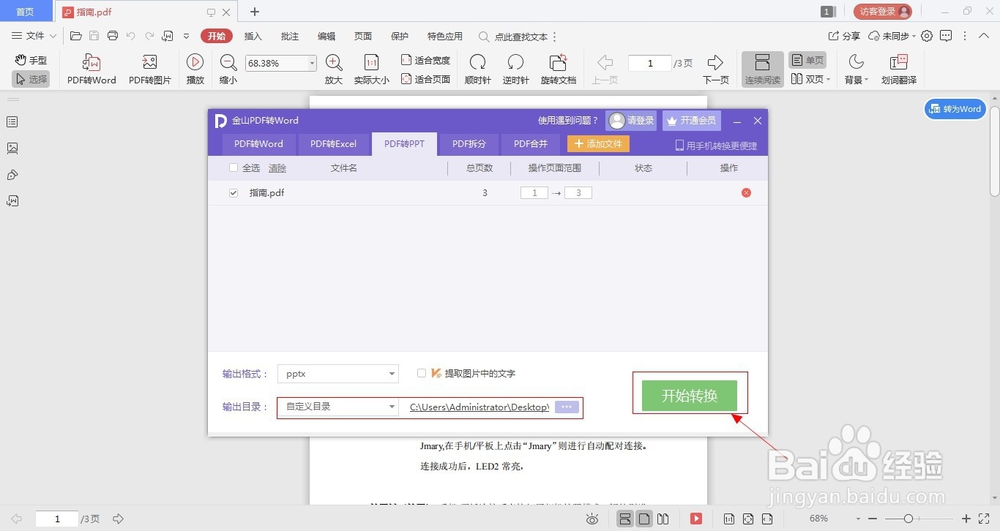Image resolution: width=1000 pixels, height=531 pixels.
Task: Click red play icon in status bar
Action: coord(696,519)
